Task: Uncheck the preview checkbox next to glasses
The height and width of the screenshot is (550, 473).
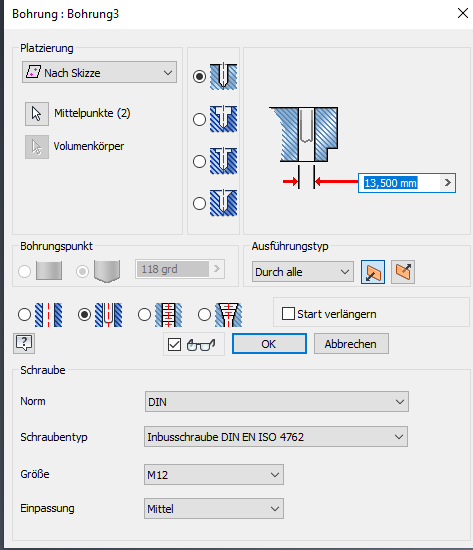Action: pyautogui.click(x=174, y=344)
